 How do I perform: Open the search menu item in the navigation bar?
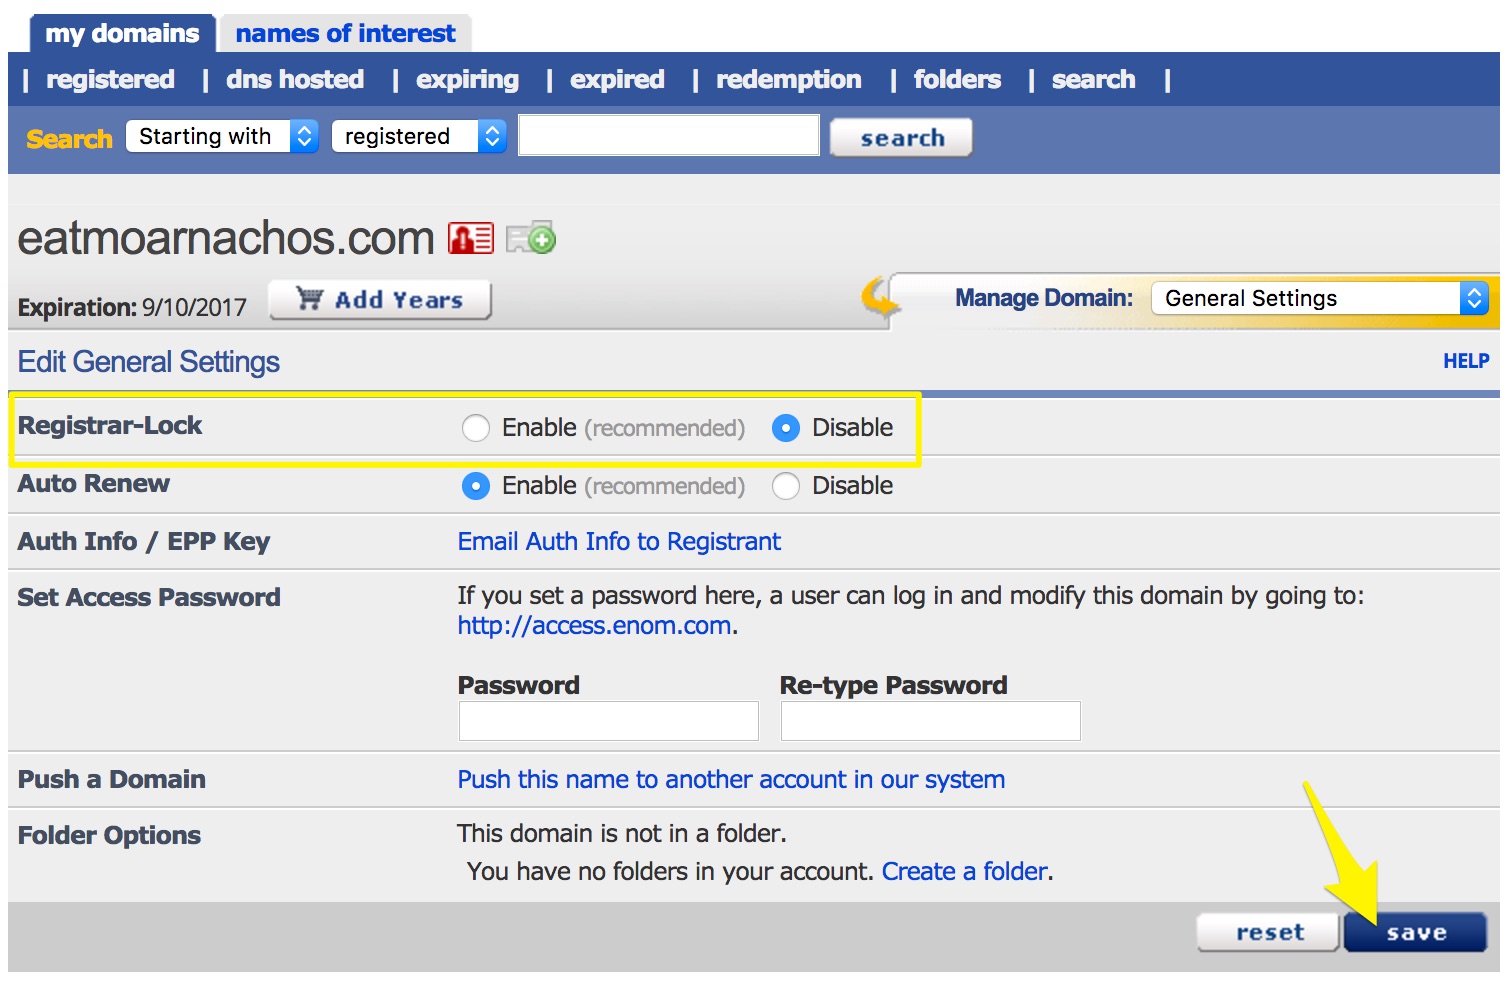coord(1093,79)
